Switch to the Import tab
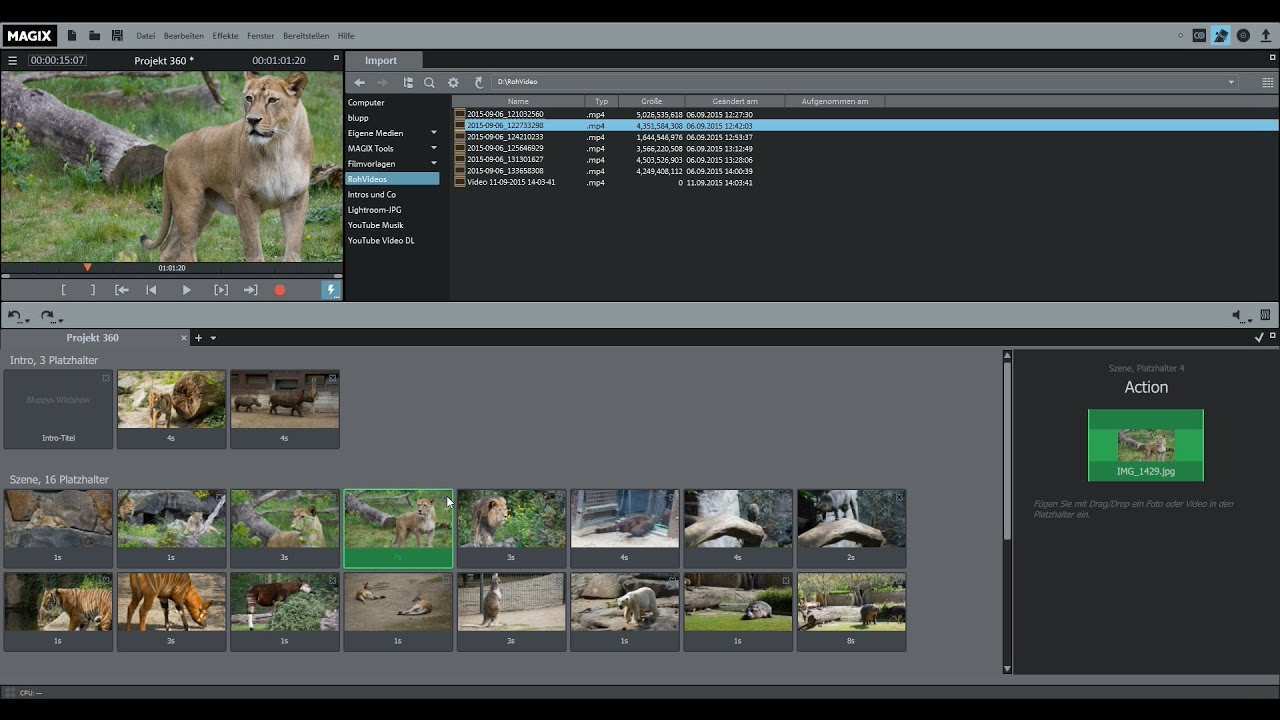The image size is (1280, 720). [x=381, y=61]
